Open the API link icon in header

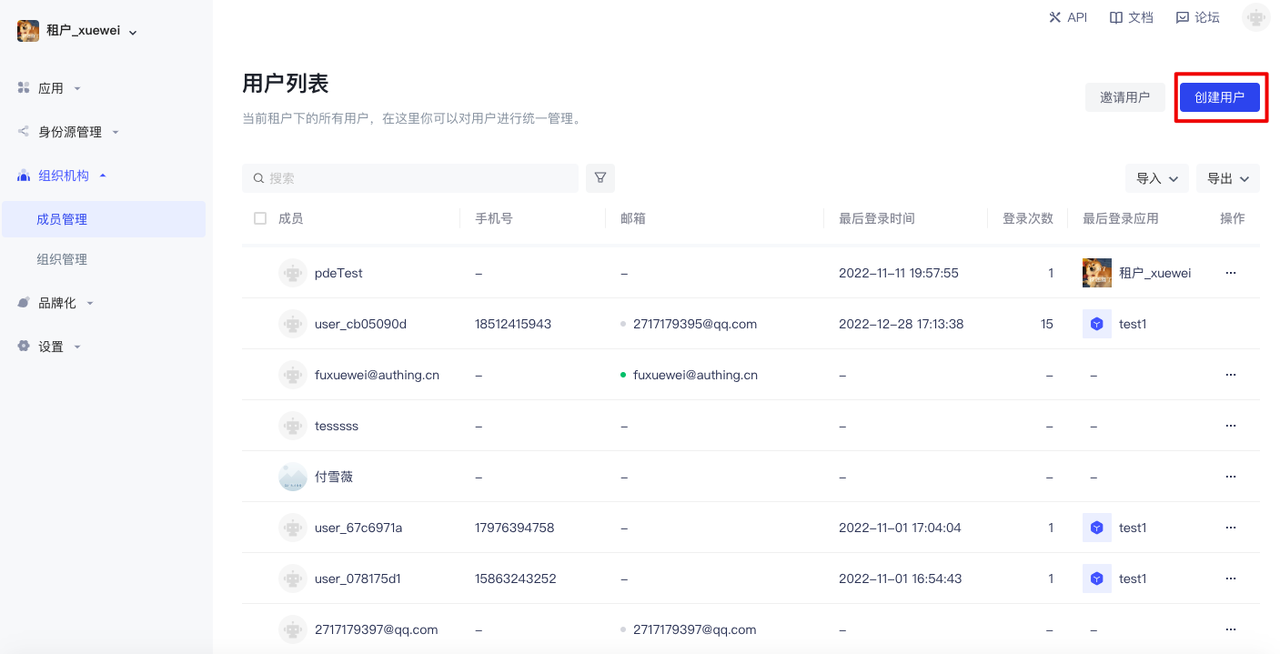click(1055, 17)
